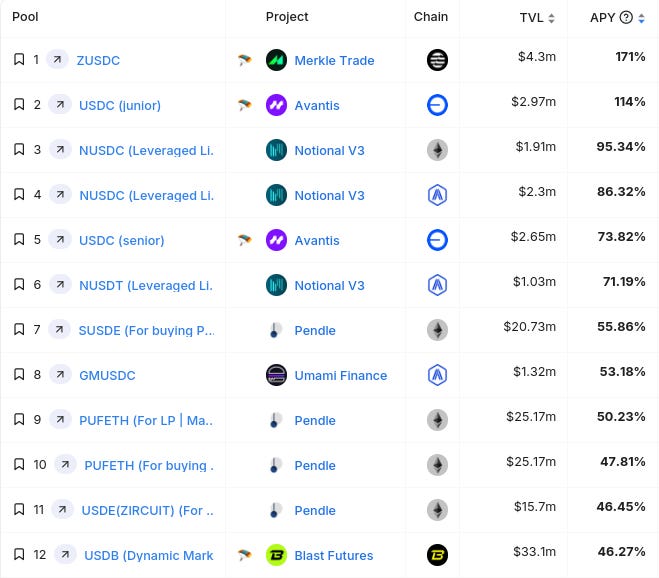Click the Project column header

[287, 16]
